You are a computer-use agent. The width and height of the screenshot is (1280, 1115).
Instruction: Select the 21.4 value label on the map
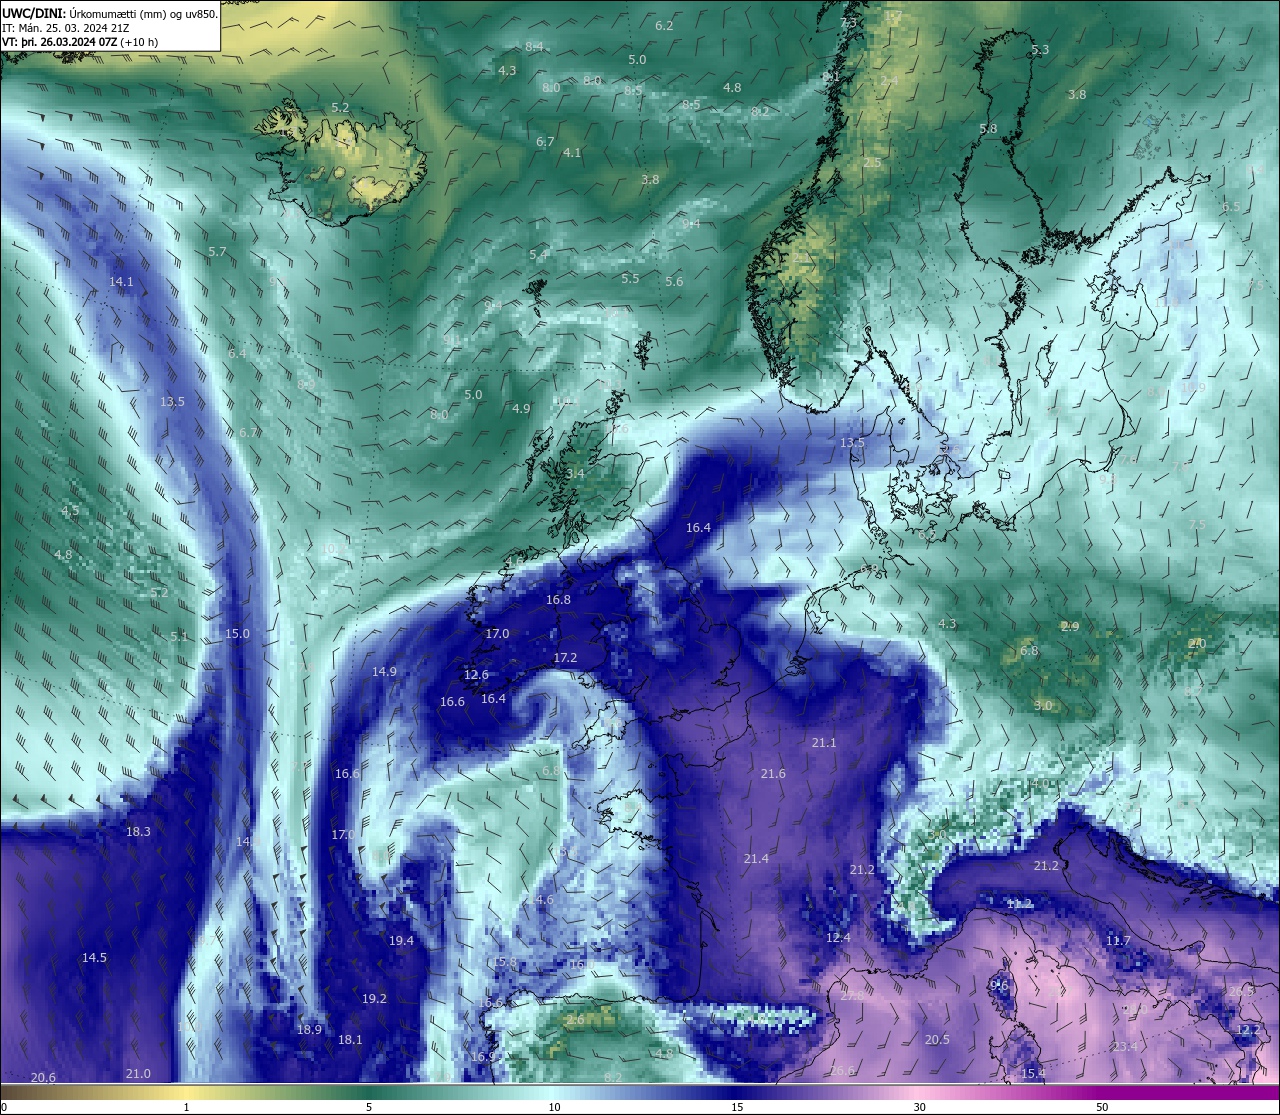pos(756,859)
